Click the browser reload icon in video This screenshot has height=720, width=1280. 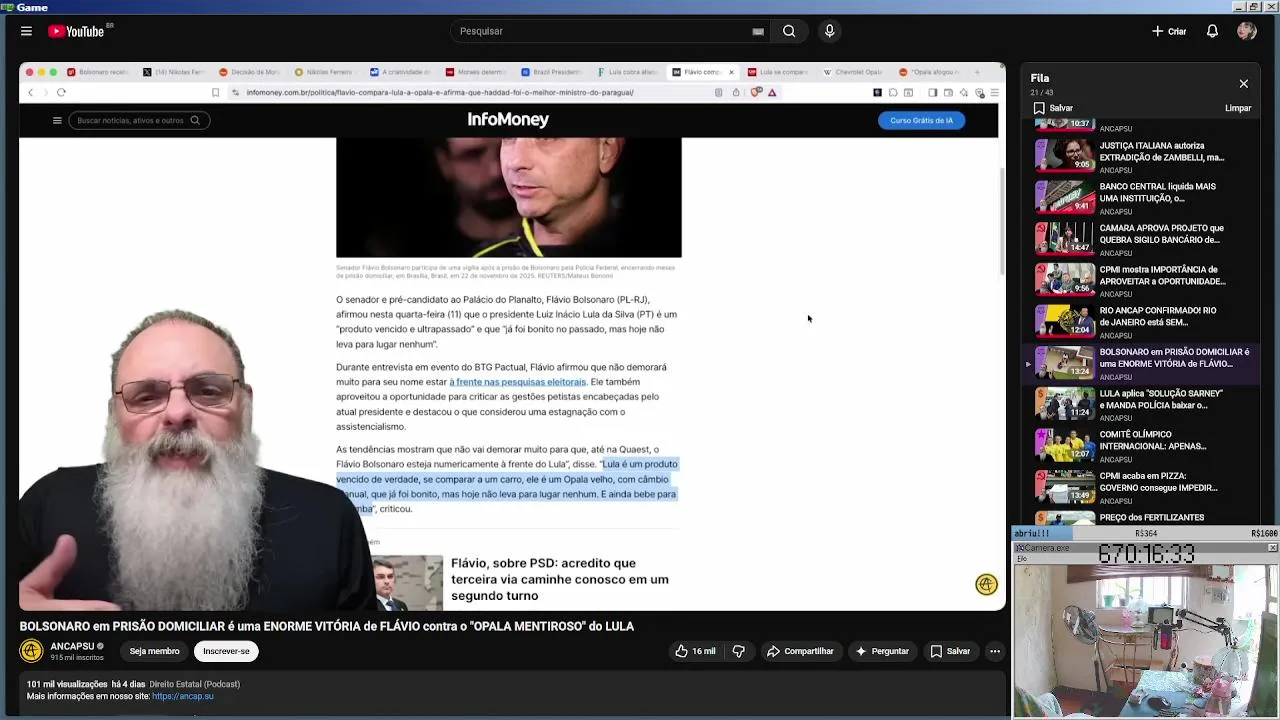tap(61, 92)
